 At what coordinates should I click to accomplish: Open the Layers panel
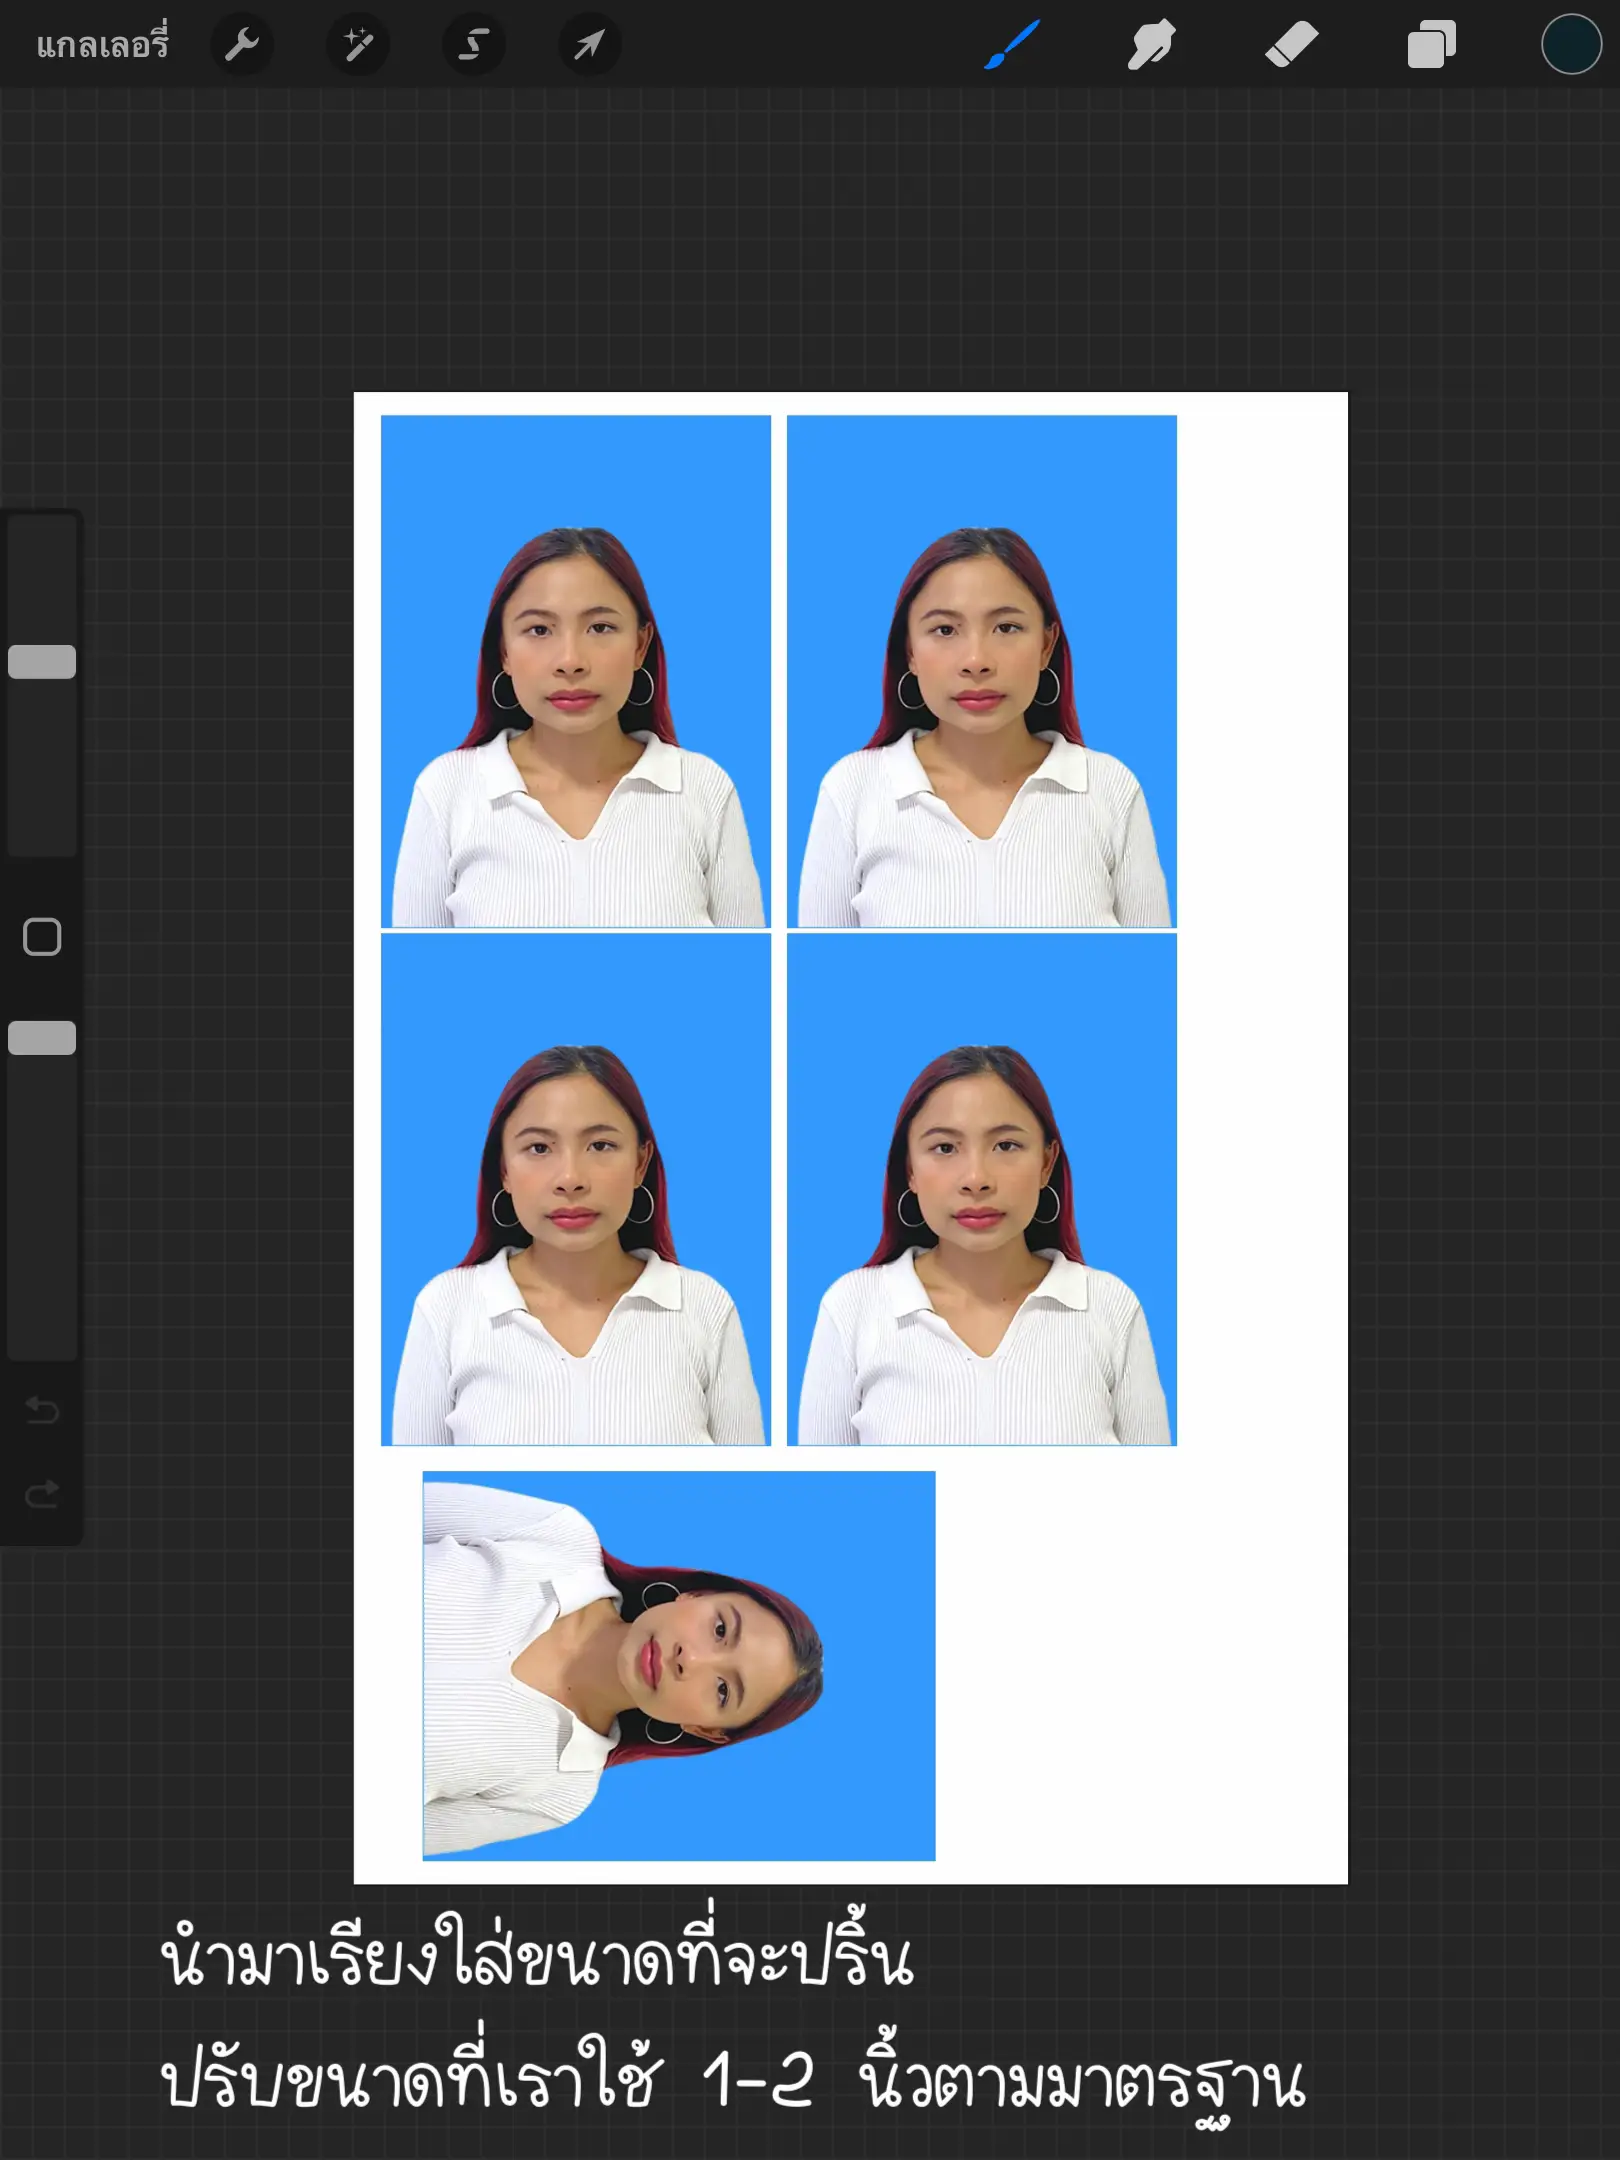[1430, 44]
